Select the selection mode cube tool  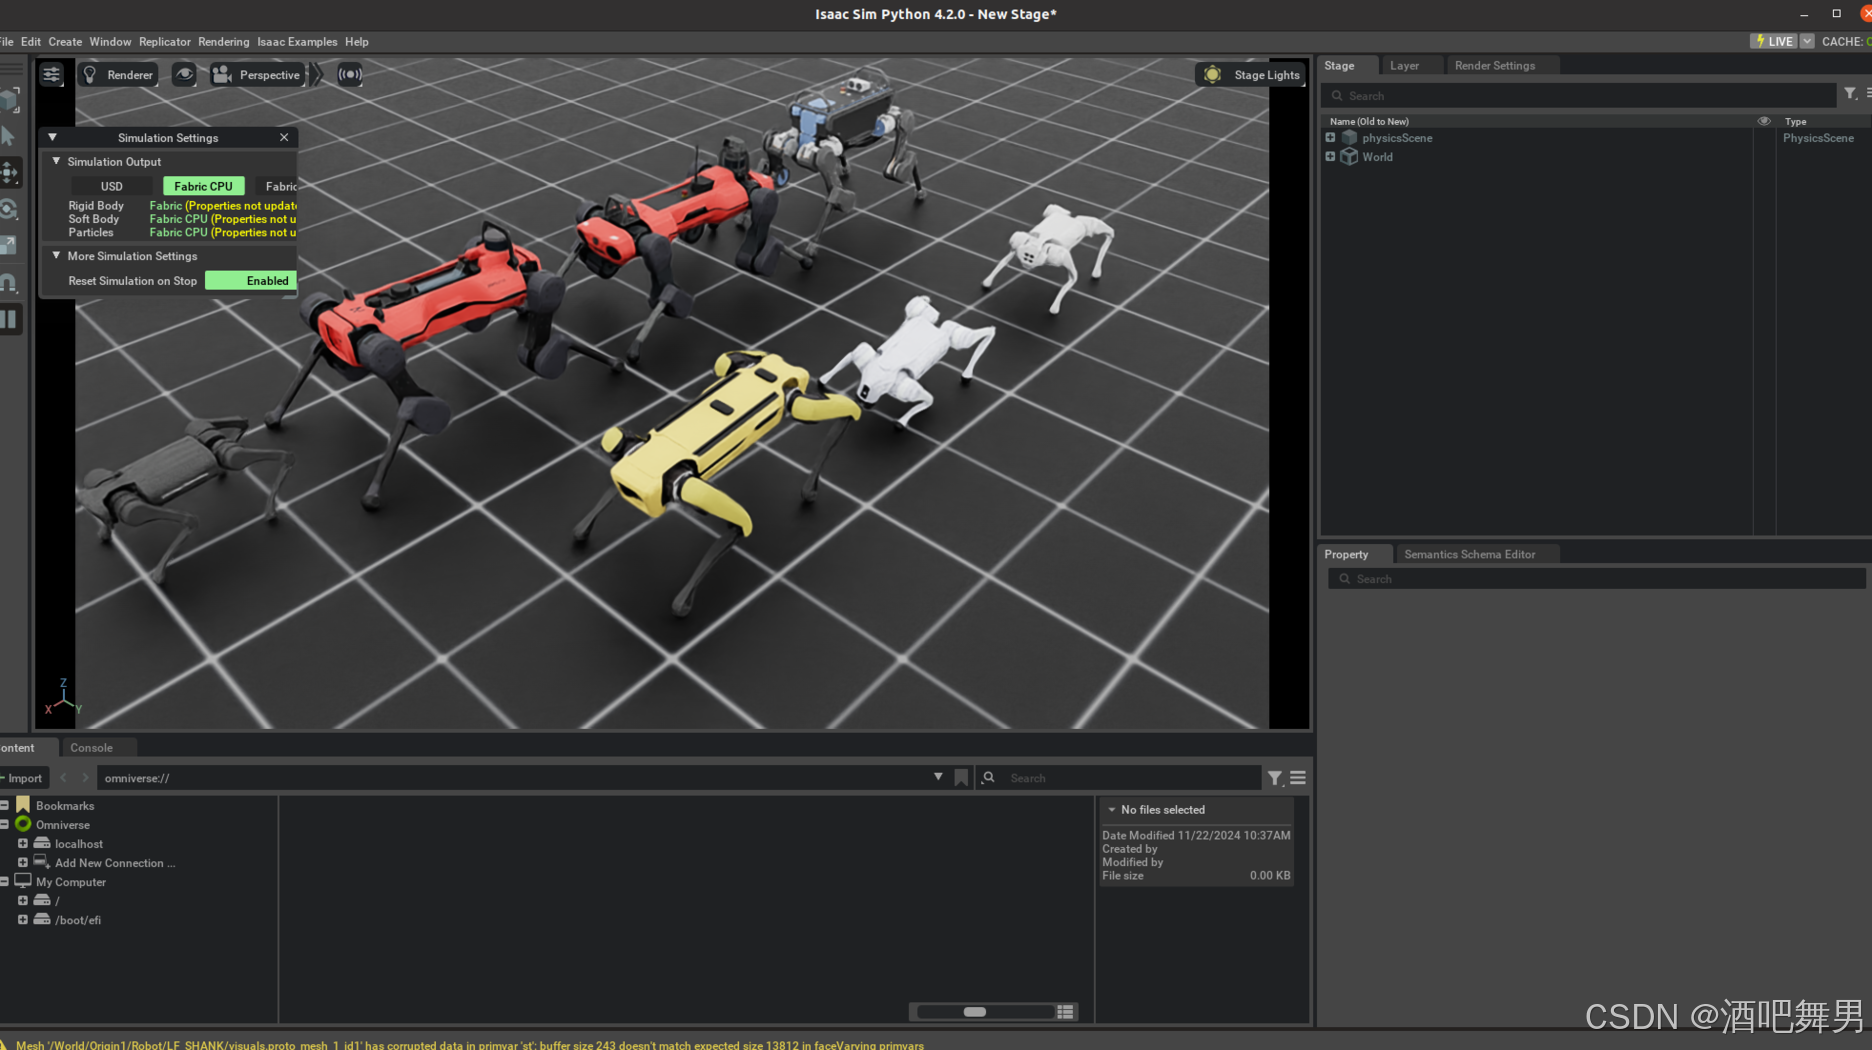9,100
